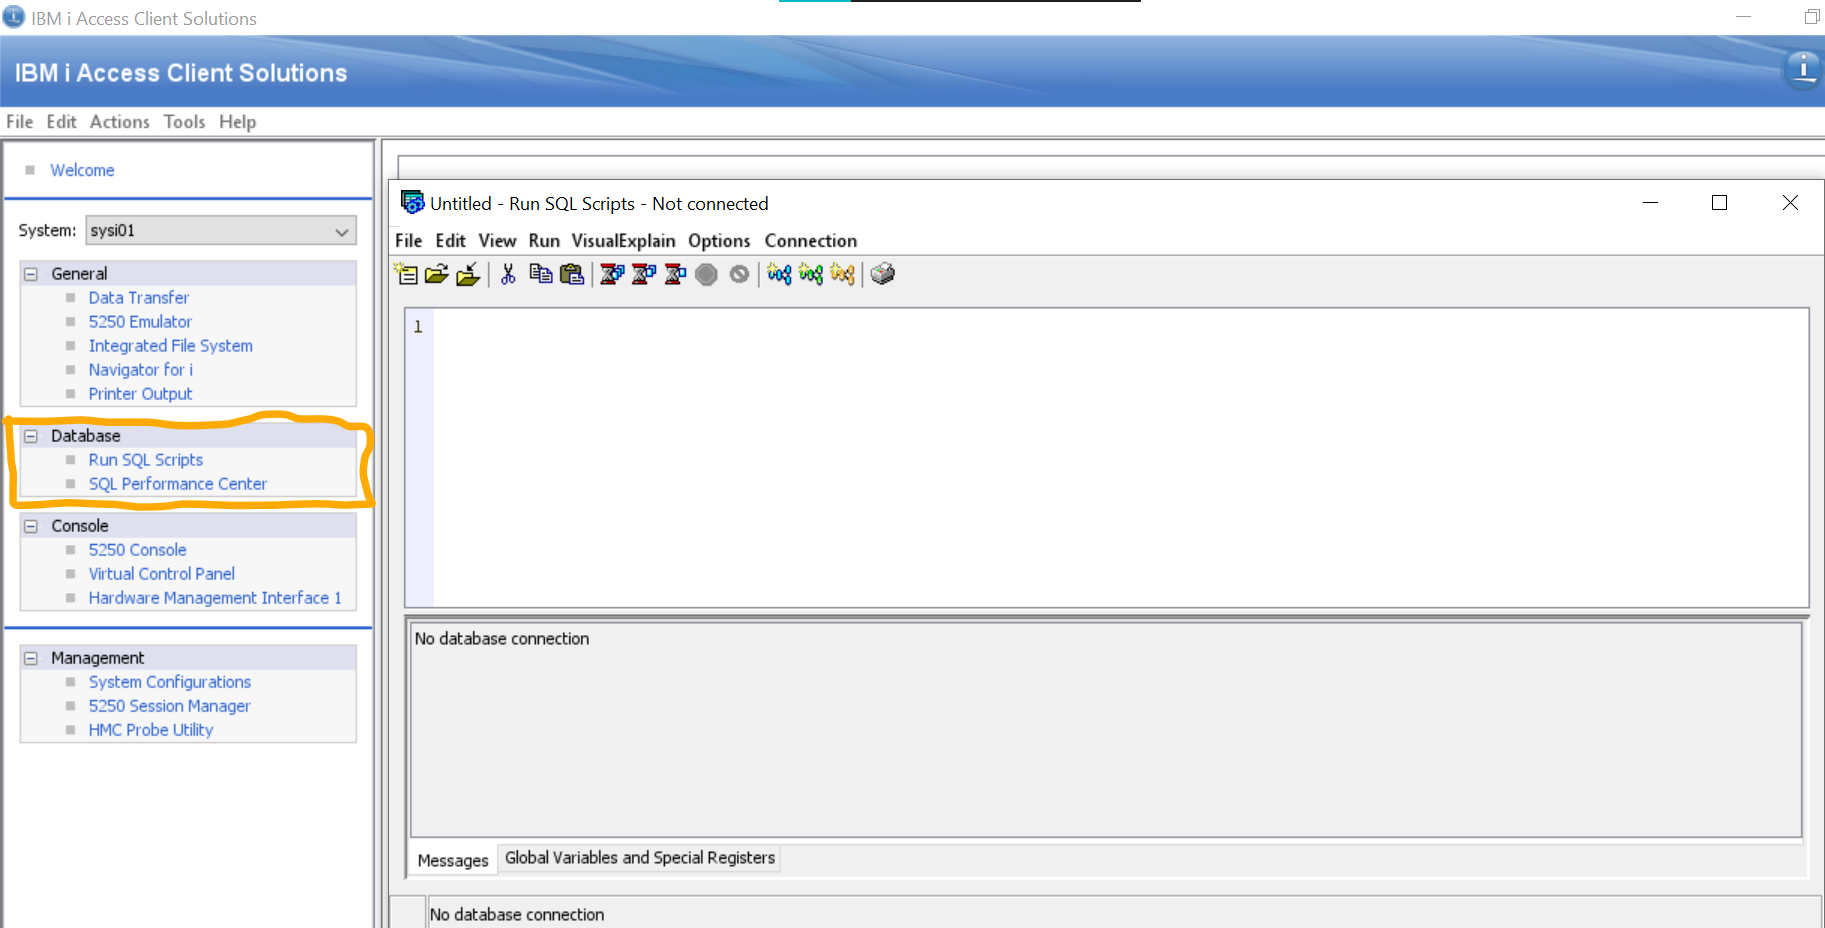
Task: Click the grey Cancel circle icon
Action: pyautogui.click(x=739, y=274)
